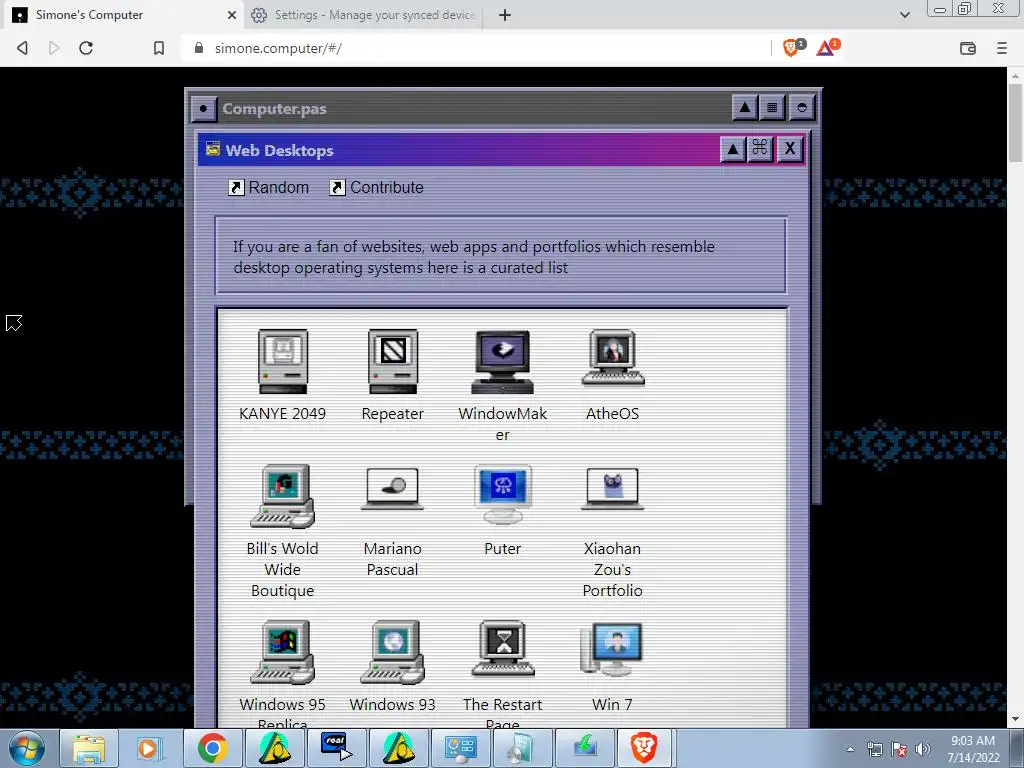
Task: Open the AtheOS computer icon
Action: point(613,358)
